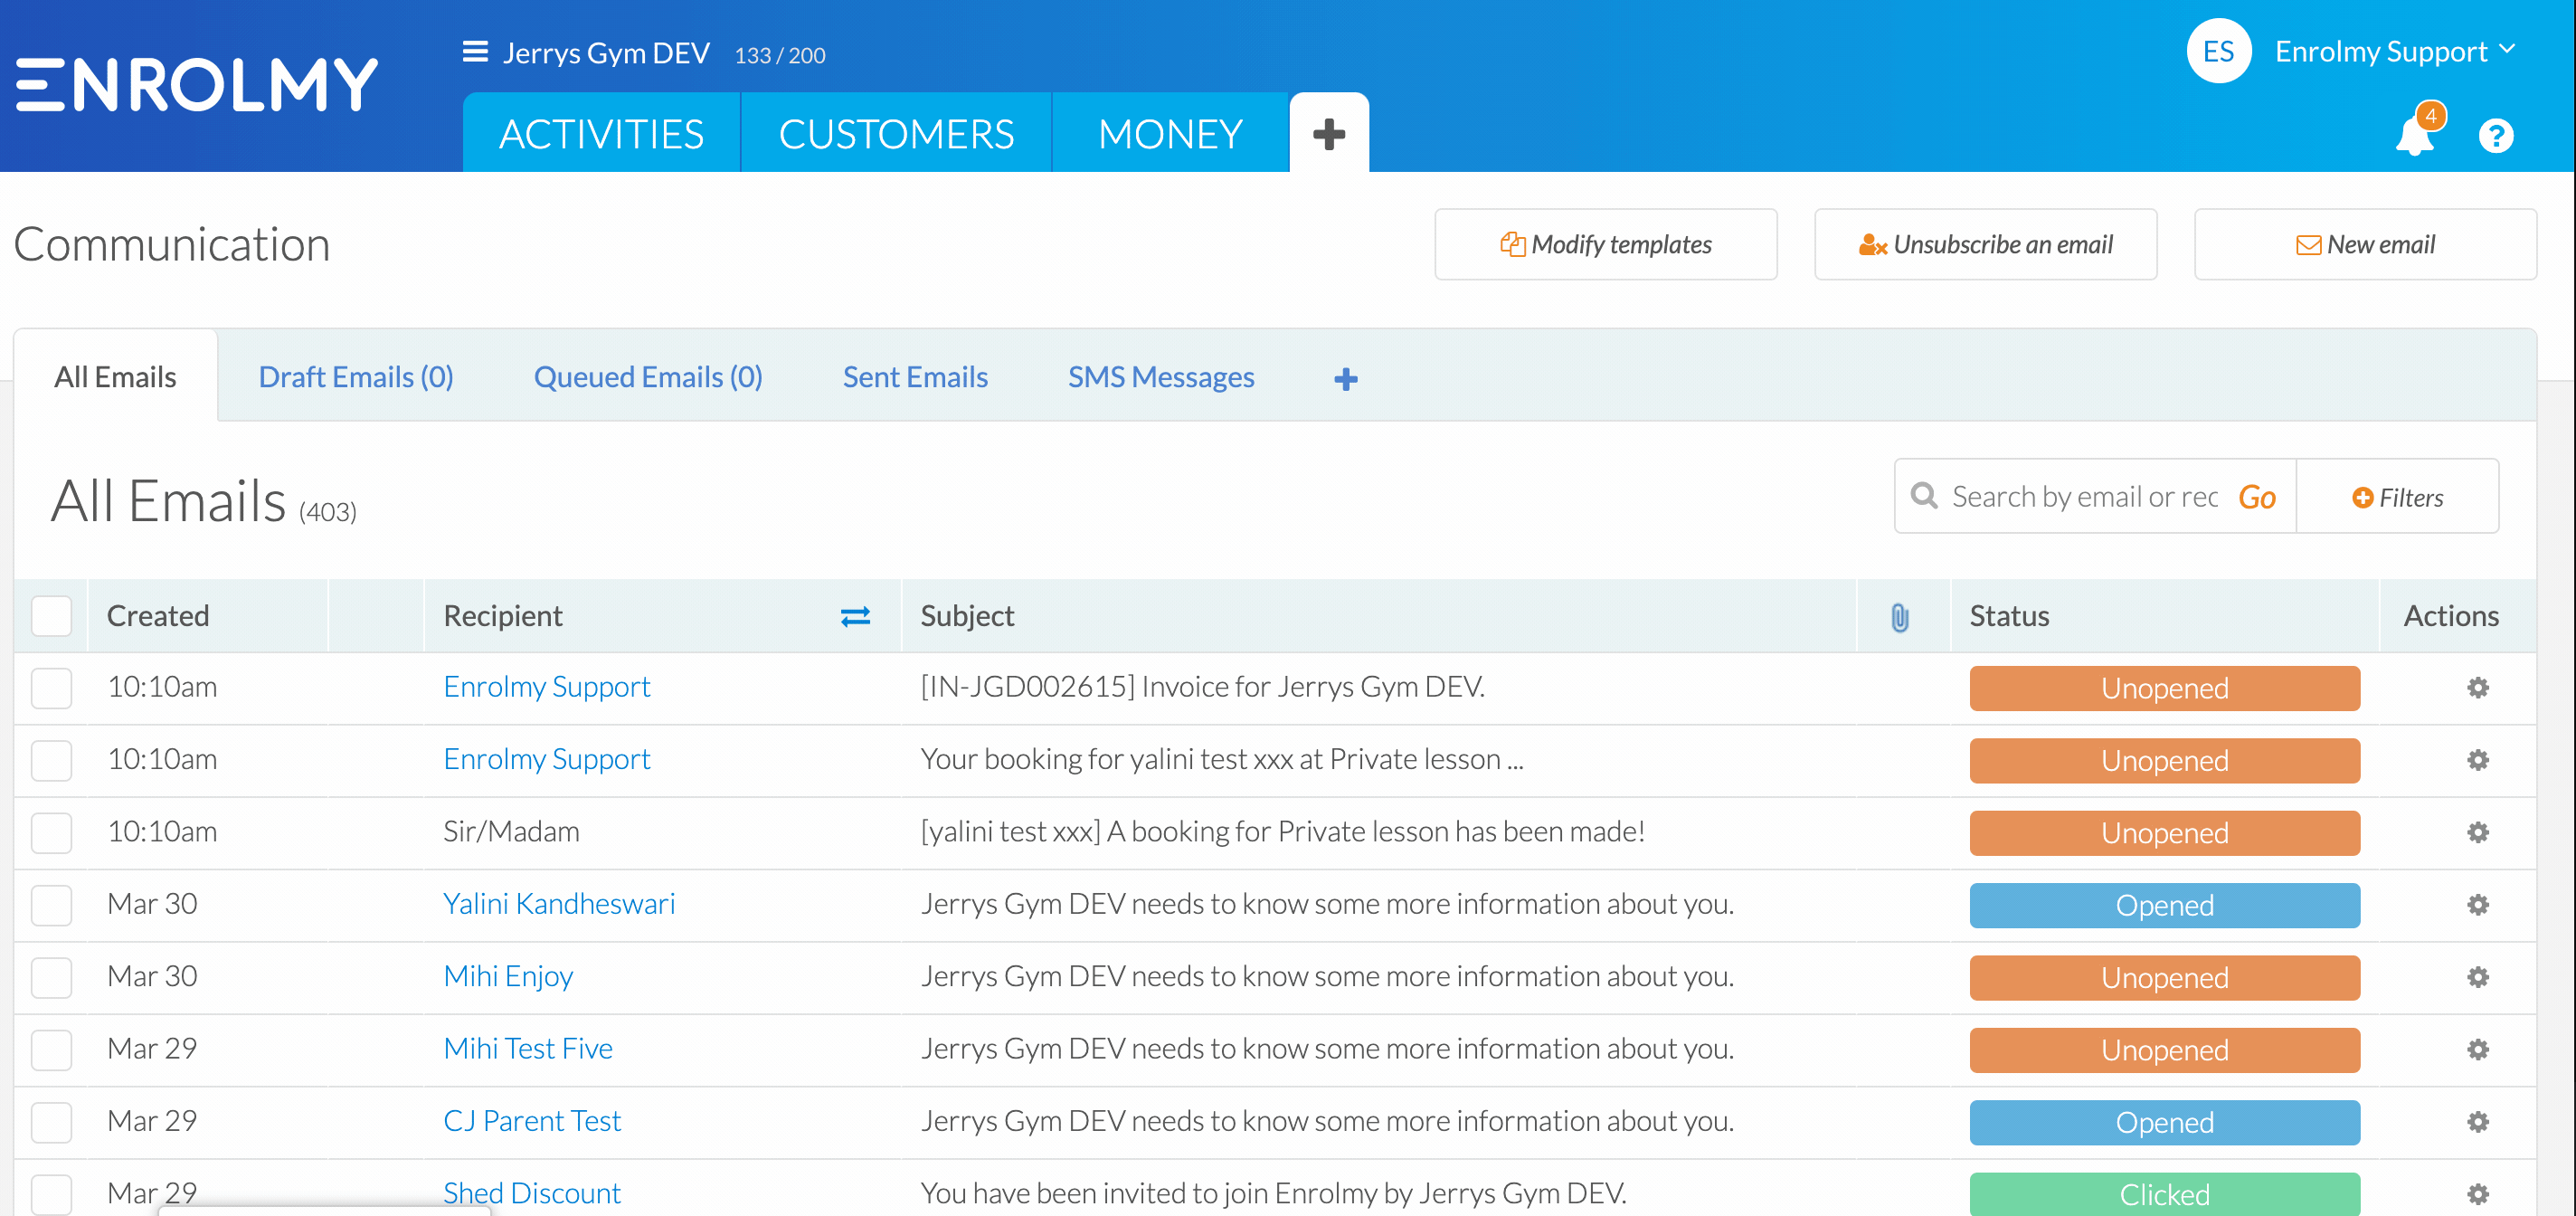Switch to the All Emails tab

(115, 377)
